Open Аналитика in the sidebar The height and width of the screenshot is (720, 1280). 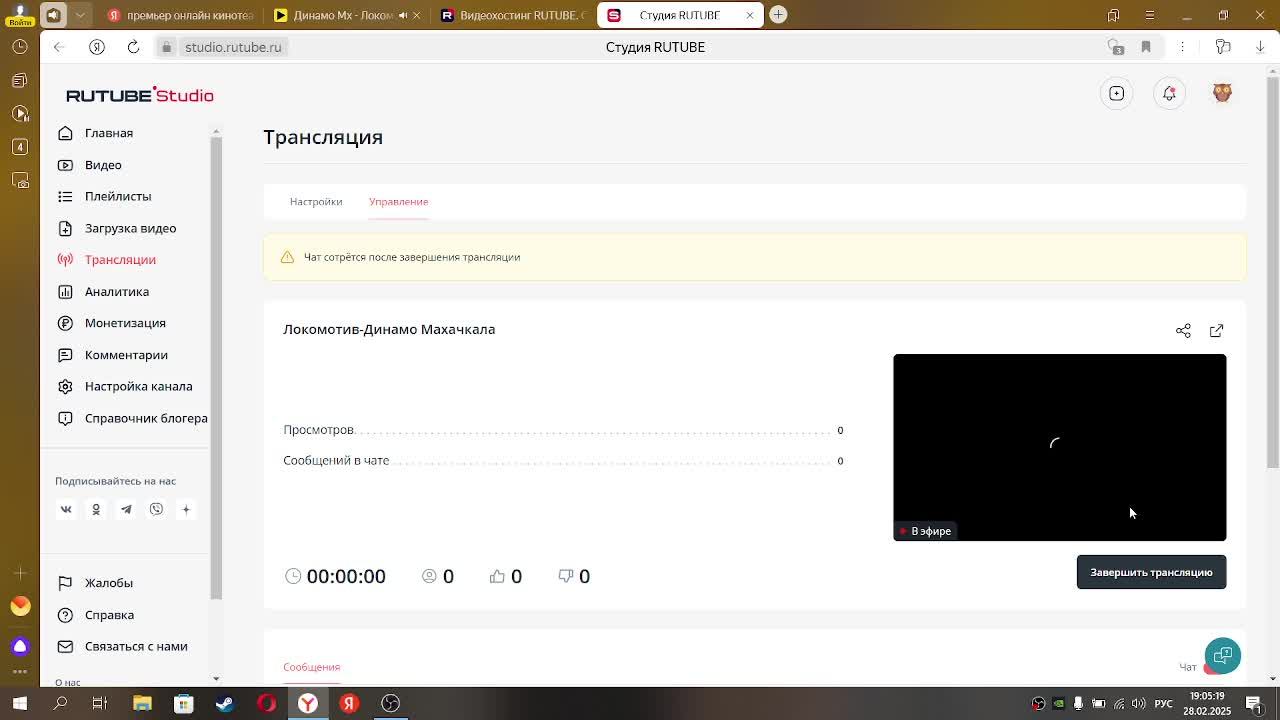(x=117, y=291)
